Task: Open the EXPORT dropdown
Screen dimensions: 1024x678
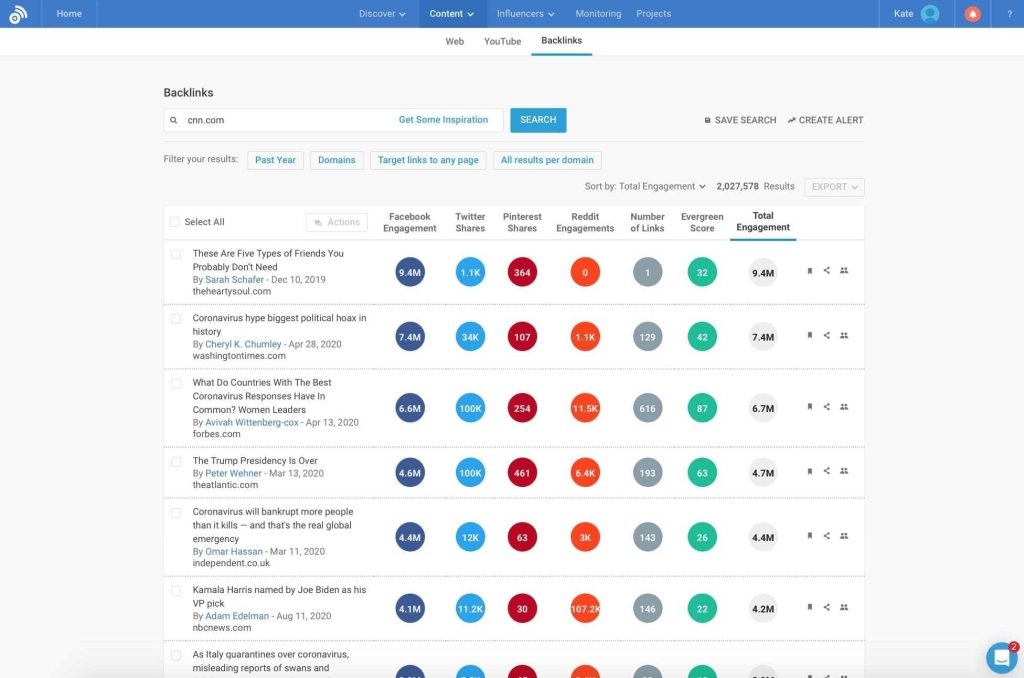Action: 834,186
